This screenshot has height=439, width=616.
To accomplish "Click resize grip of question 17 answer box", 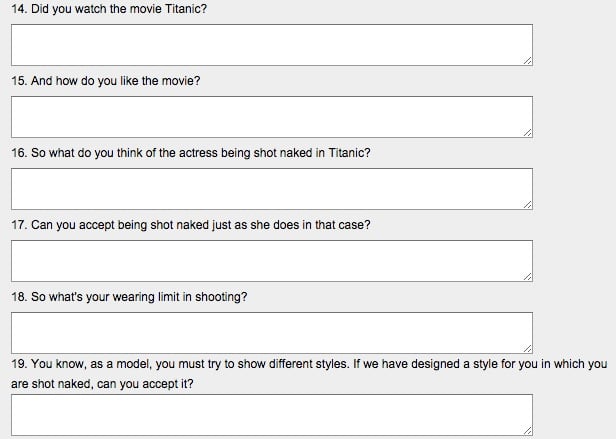I will (528, 276).
